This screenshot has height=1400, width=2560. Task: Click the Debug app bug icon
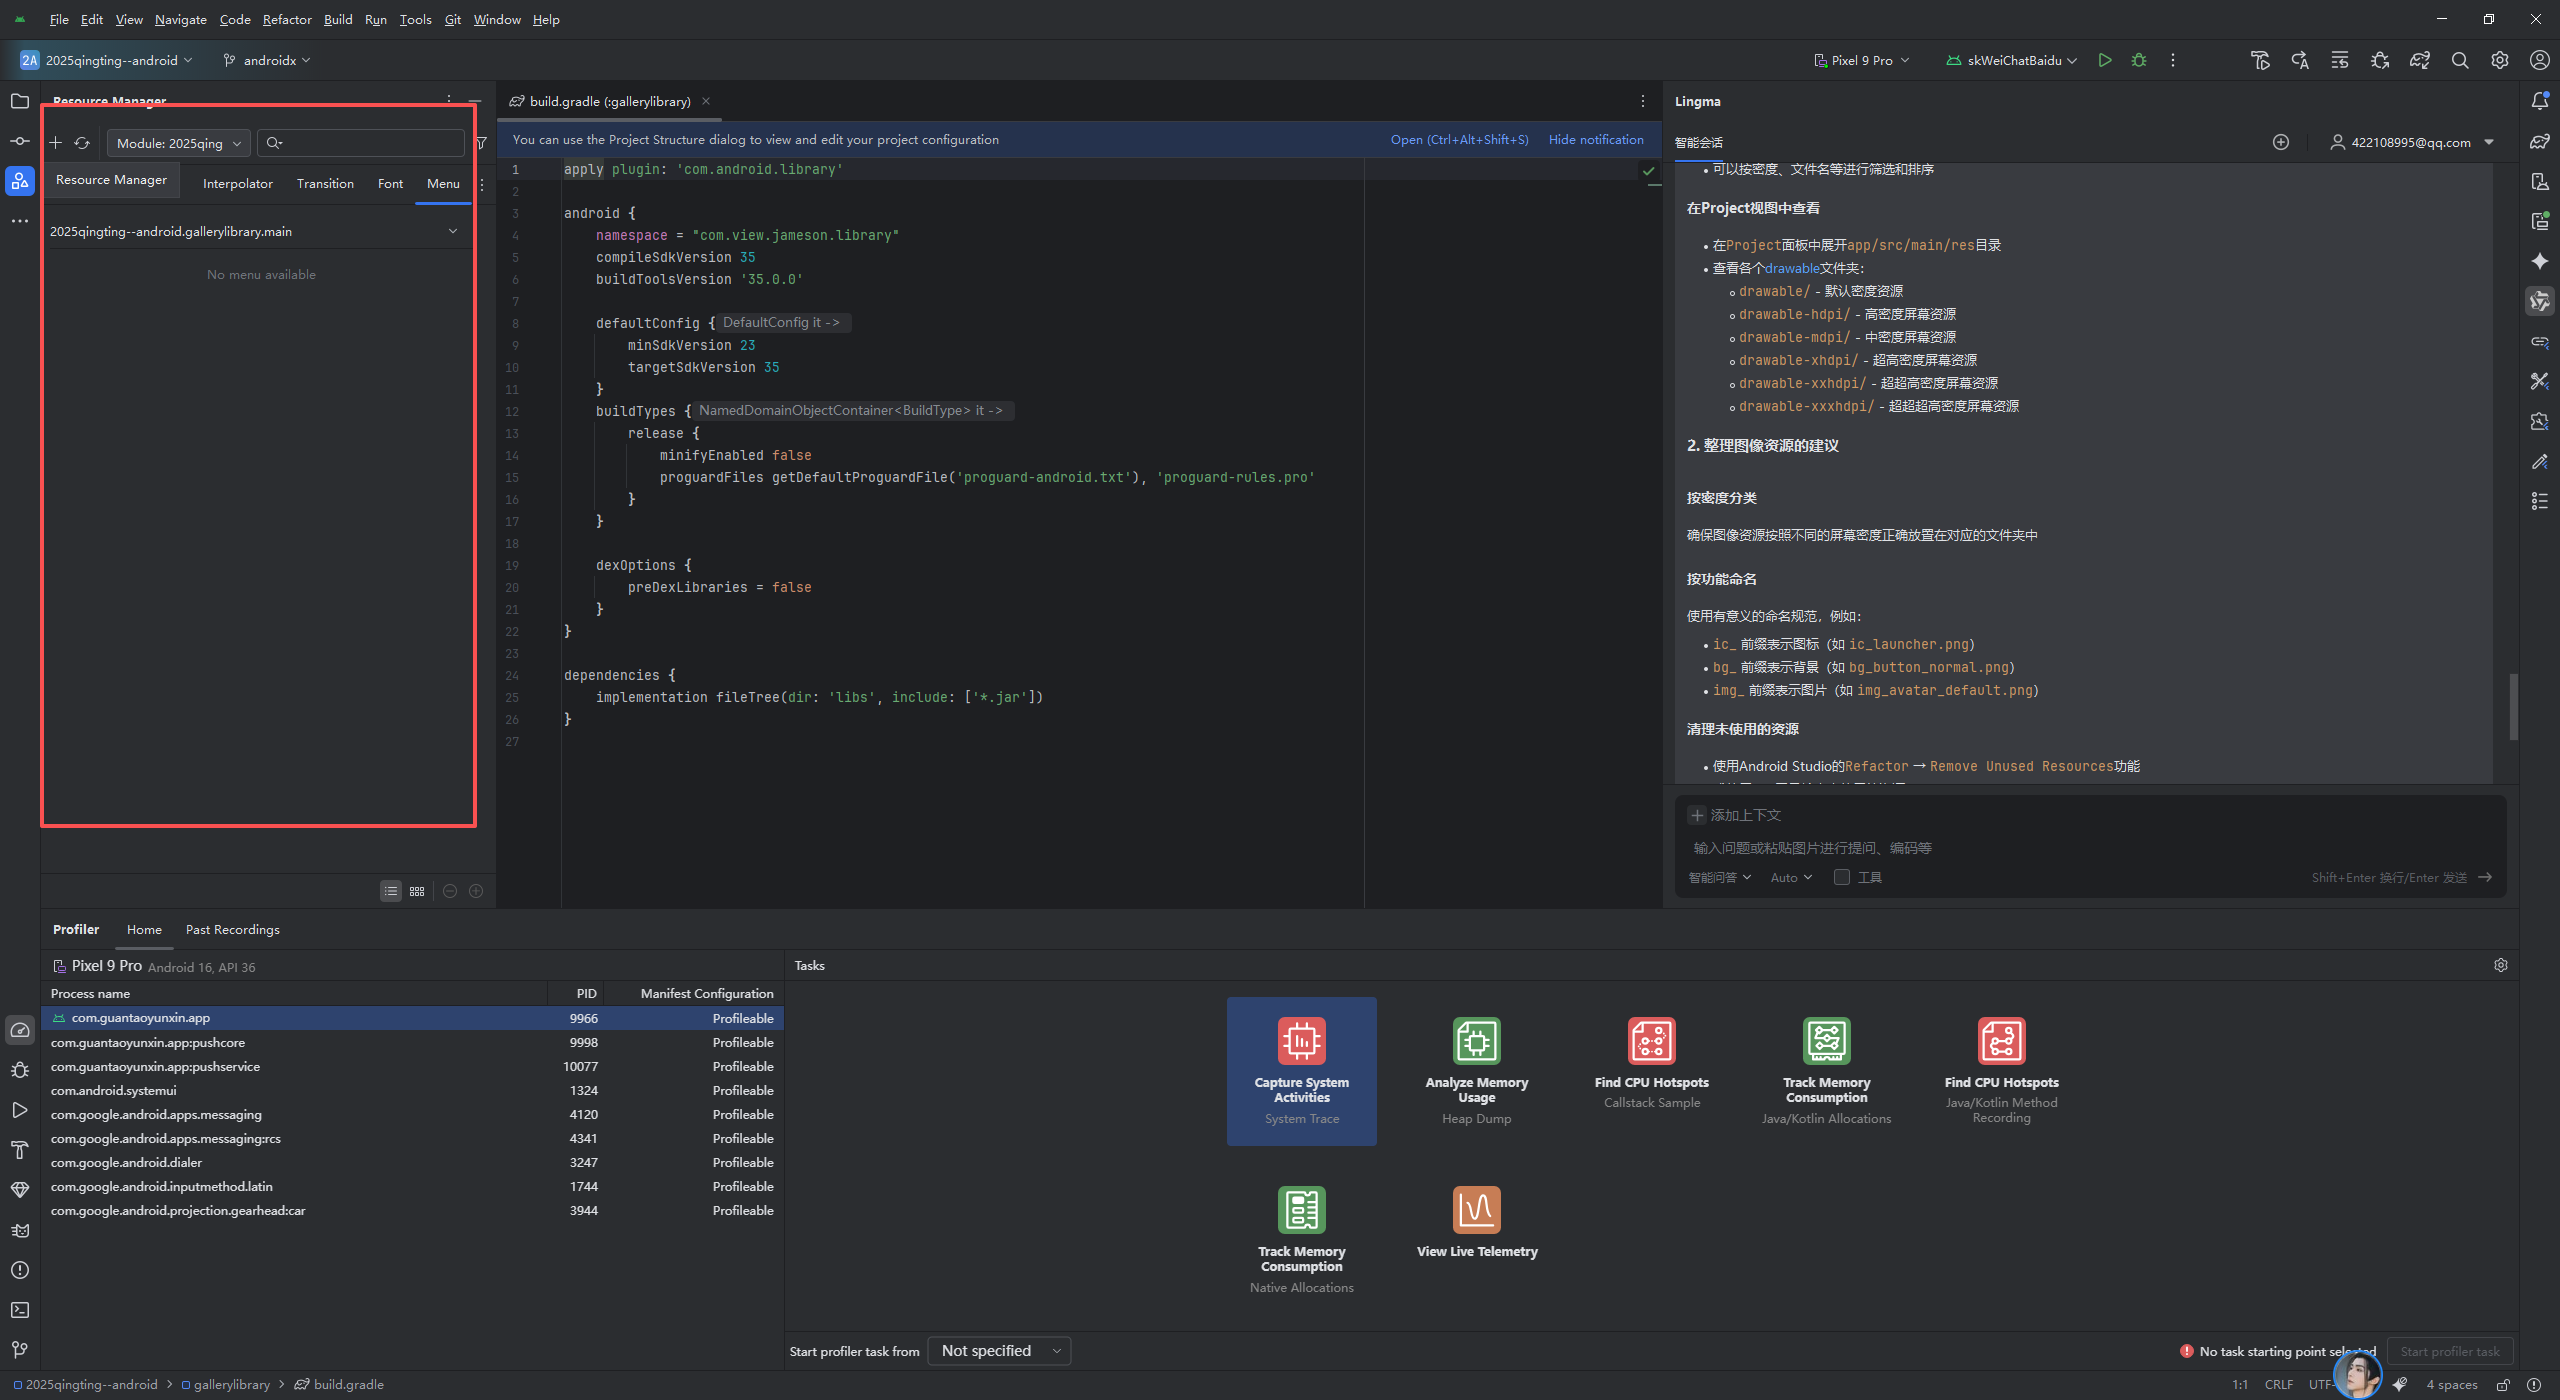click(x=2139, y=60)
